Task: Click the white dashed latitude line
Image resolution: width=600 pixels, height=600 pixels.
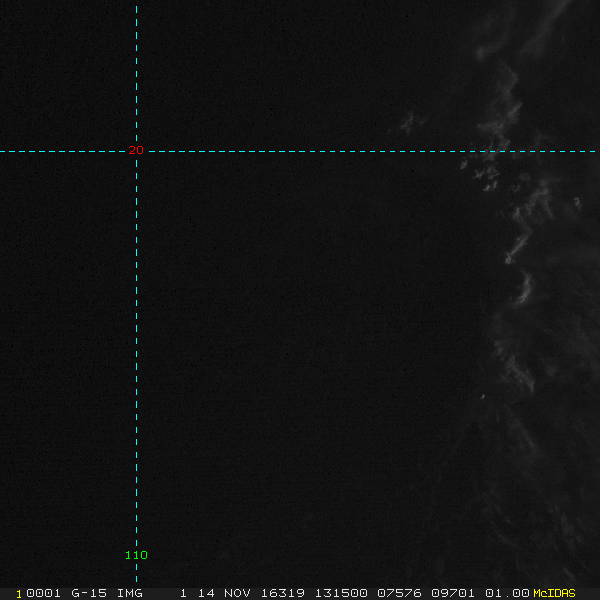Action: coord(300,151)
